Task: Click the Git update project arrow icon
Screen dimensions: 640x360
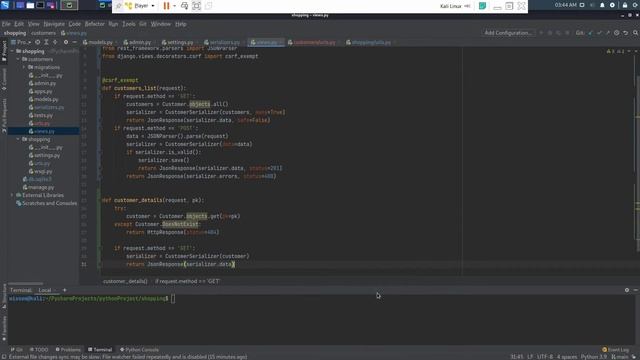Action: coord(590,33)
